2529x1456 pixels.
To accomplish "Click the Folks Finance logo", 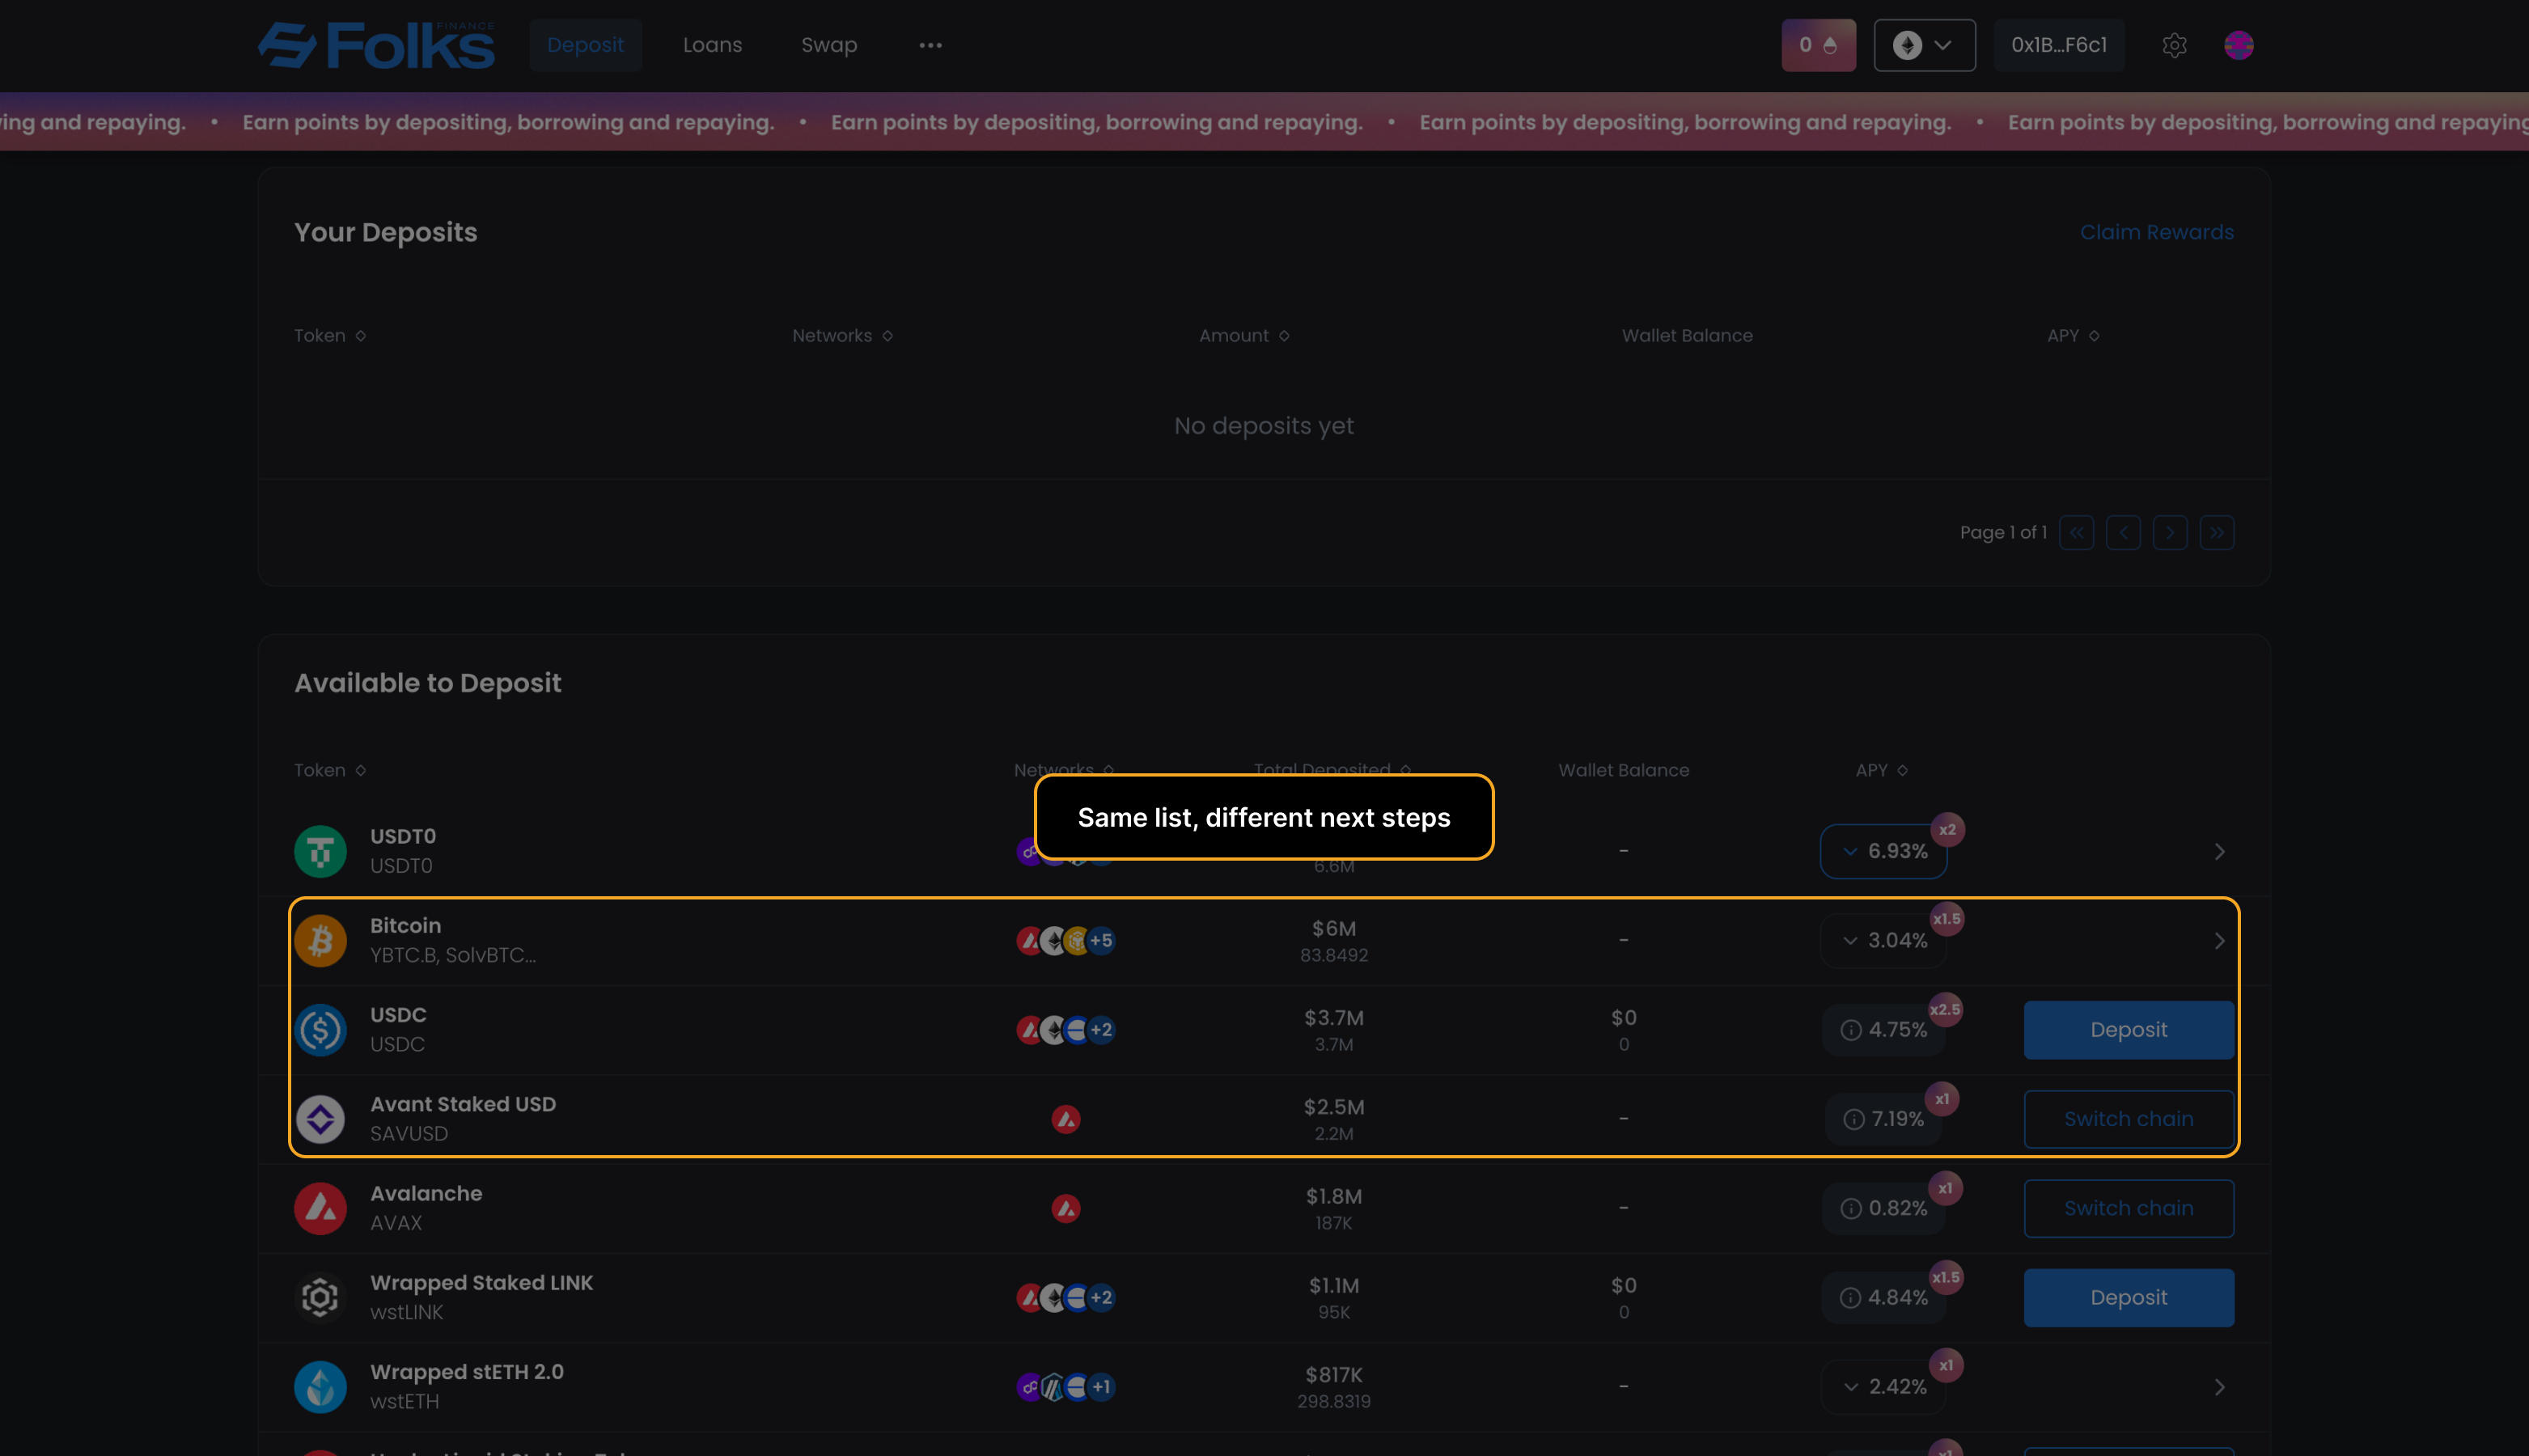I will 376,45.
